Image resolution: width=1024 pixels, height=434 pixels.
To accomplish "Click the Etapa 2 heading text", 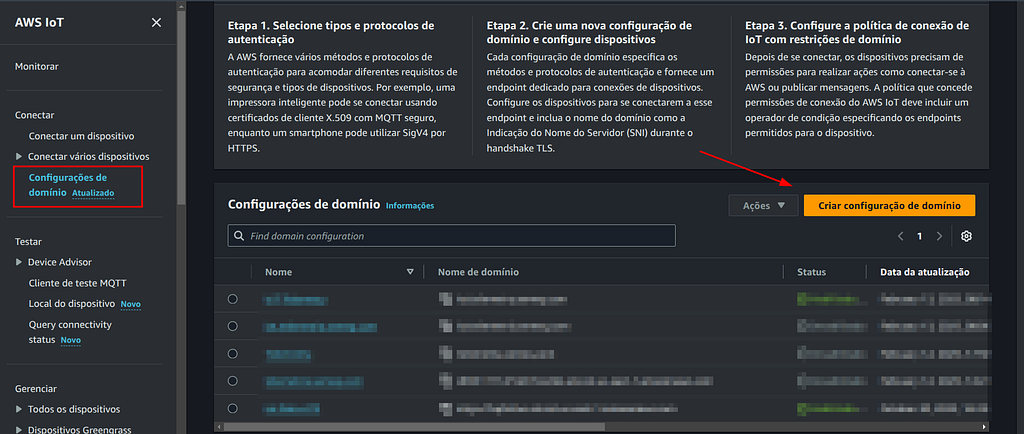I will tap(589, 33).
